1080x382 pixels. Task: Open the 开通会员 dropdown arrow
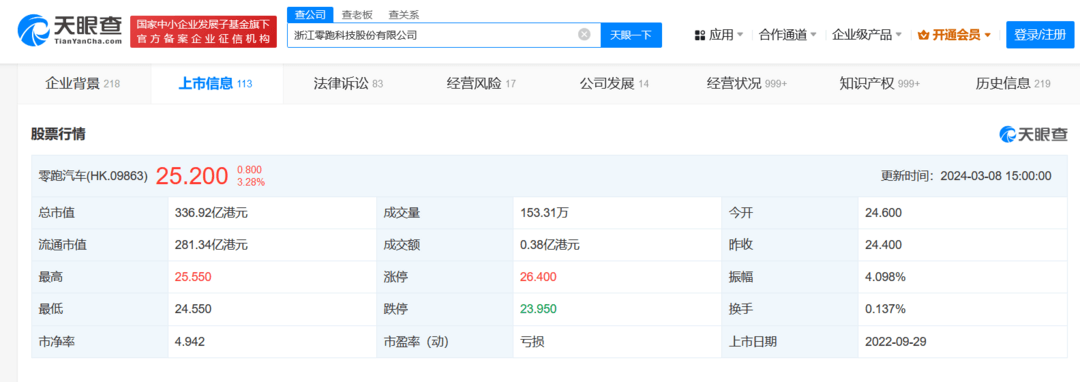[988, 35]
